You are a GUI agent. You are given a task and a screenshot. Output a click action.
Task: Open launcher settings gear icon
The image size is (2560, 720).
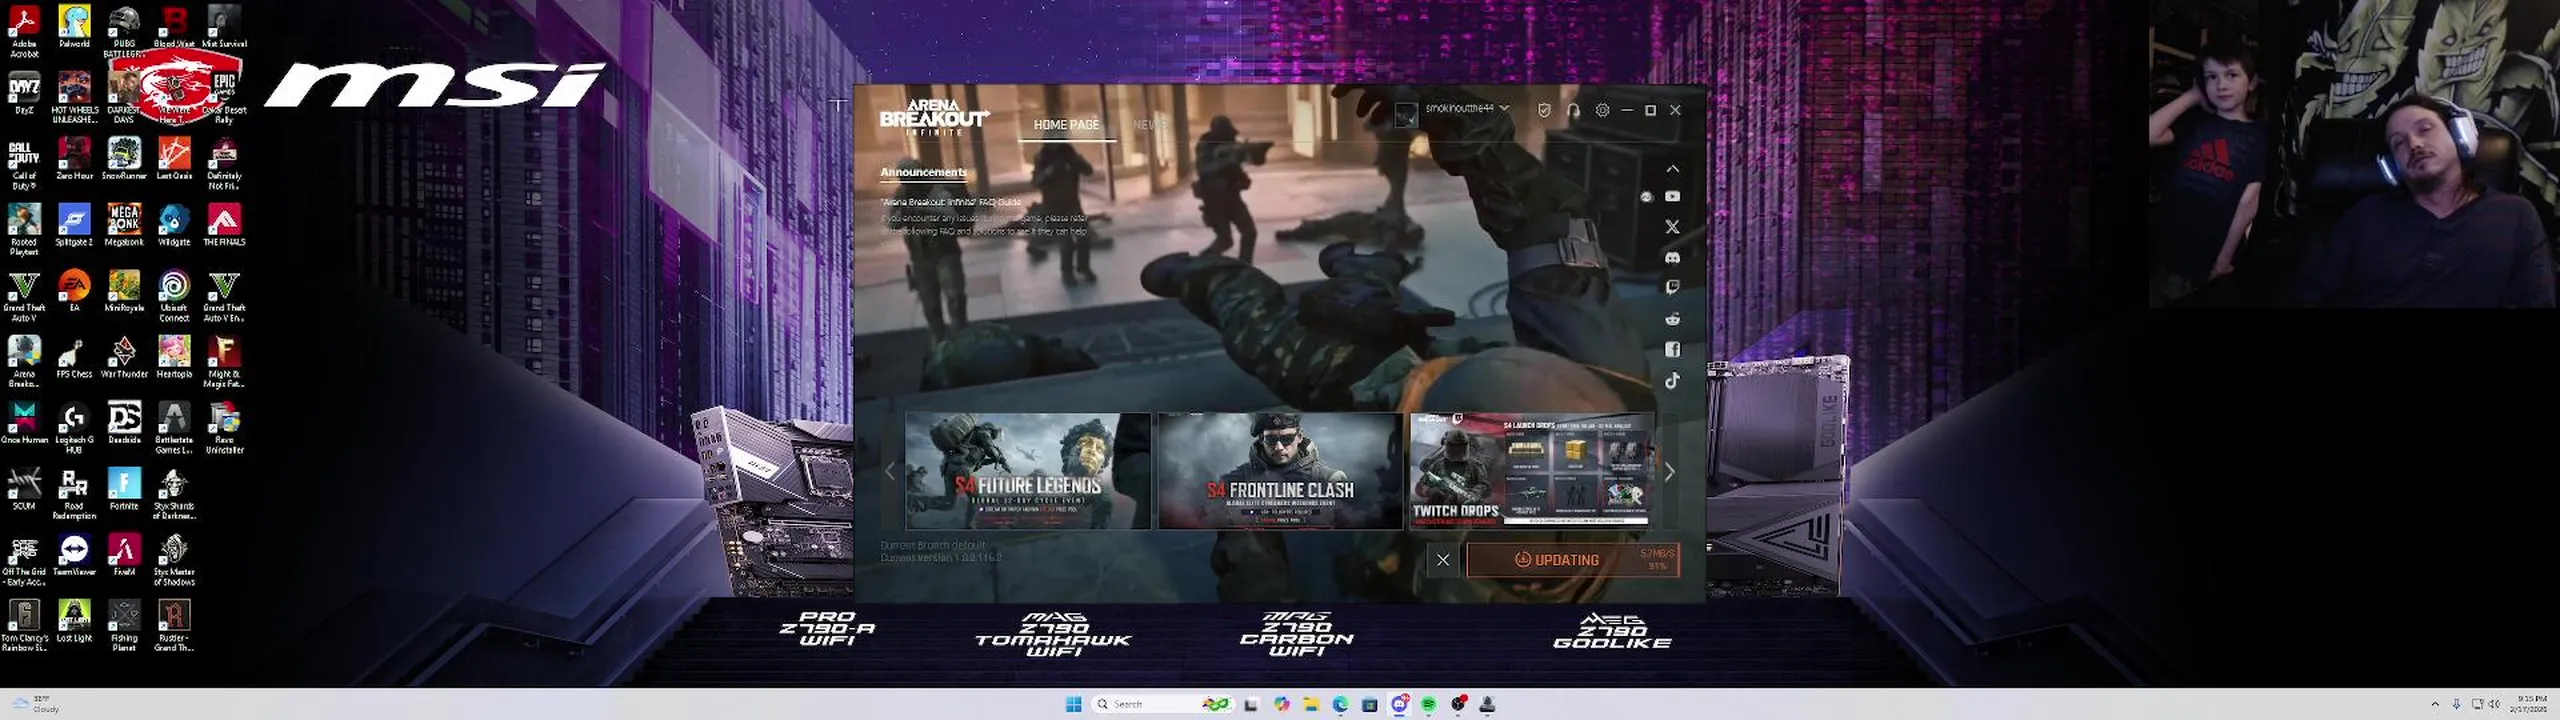point(1602,110)
